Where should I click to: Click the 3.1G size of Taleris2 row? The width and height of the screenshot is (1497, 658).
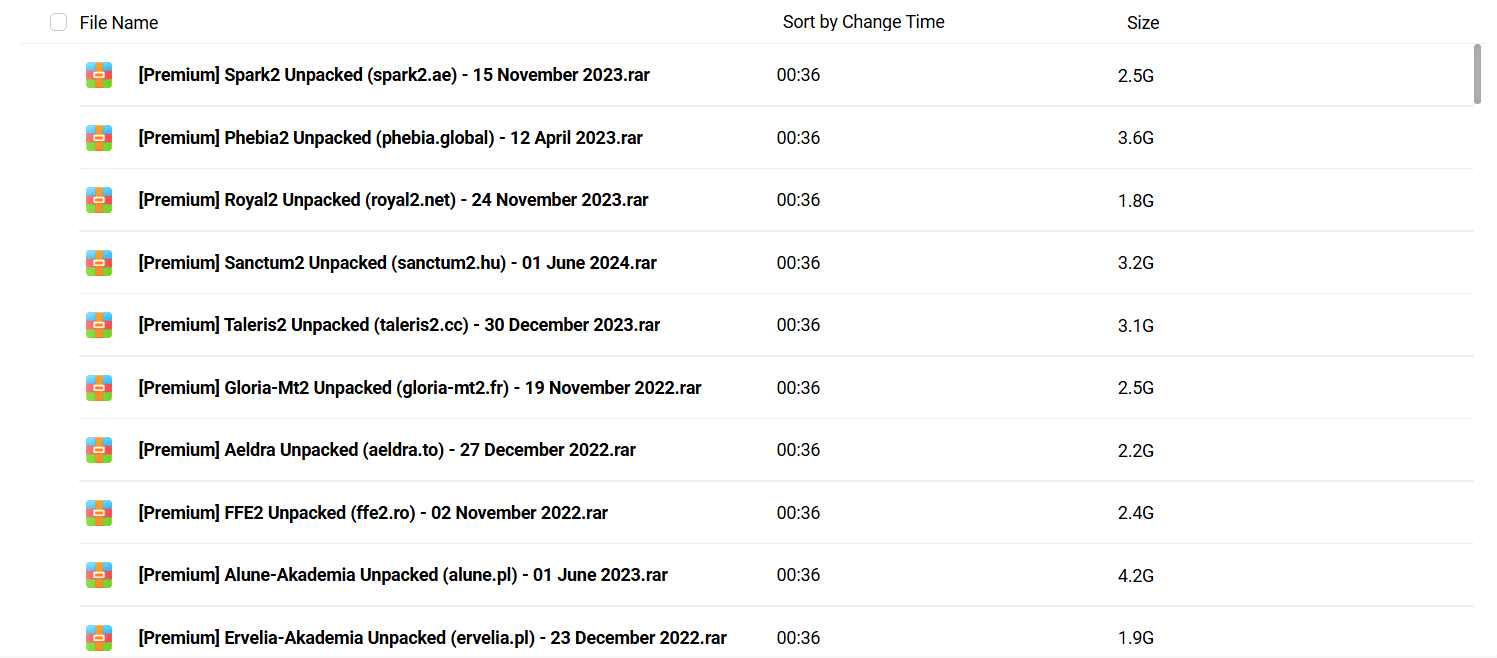1135,325
